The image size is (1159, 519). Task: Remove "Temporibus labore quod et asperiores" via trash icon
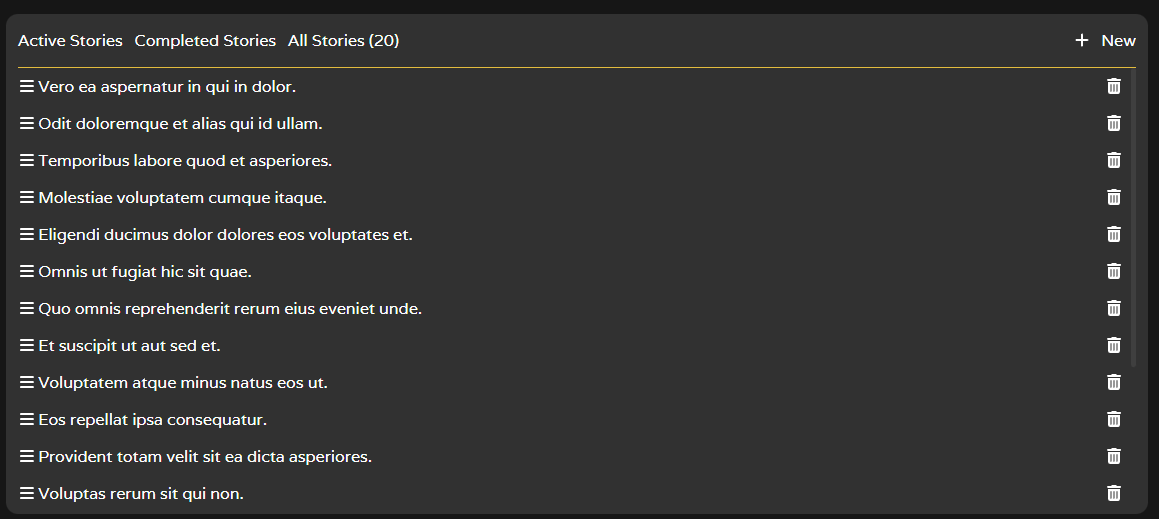click(1114, 160)
